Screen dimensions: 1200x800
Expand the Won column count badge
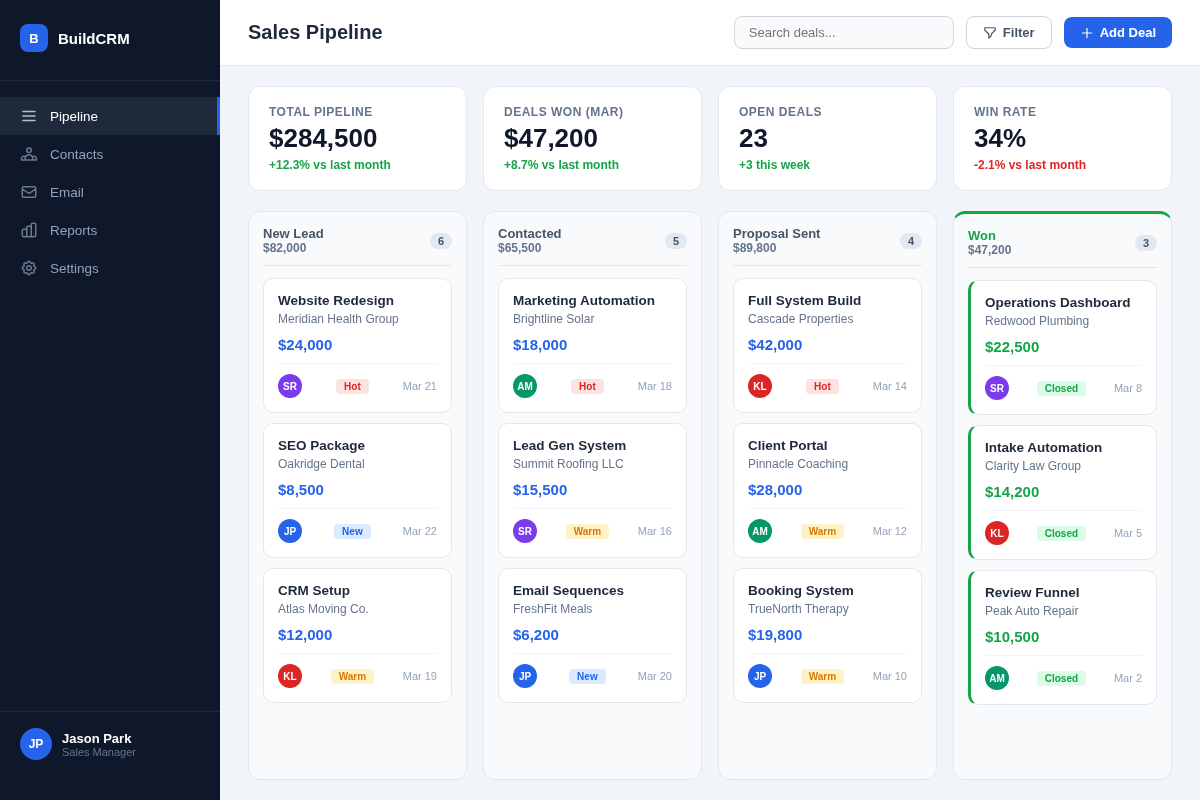tap(1146, 243)
